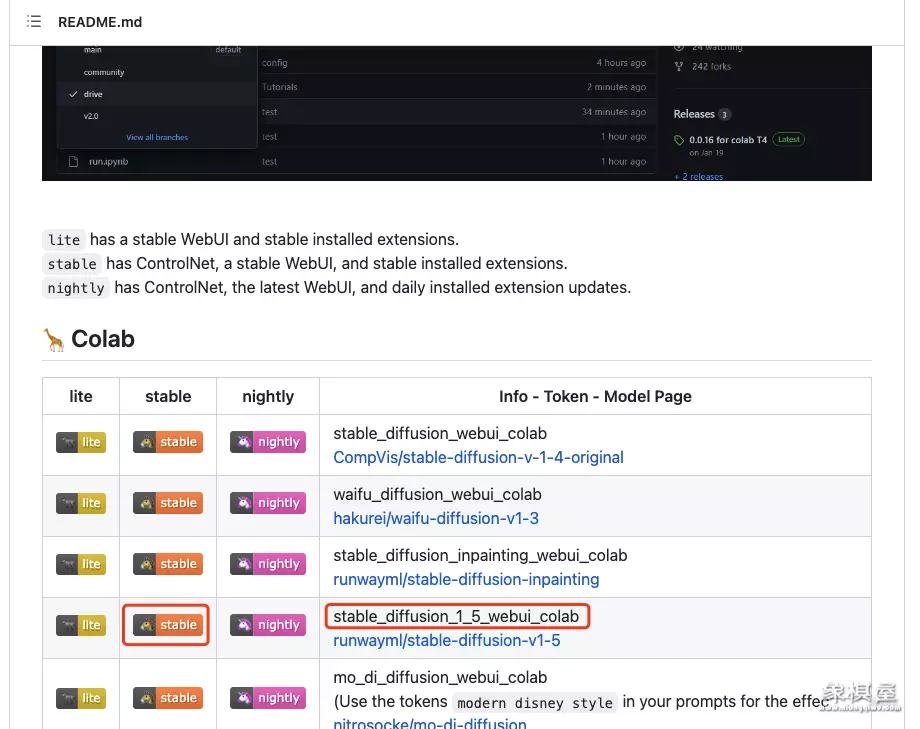
Task: Click the 'stable' inline code word in description
Action: [x=72, y=264]
